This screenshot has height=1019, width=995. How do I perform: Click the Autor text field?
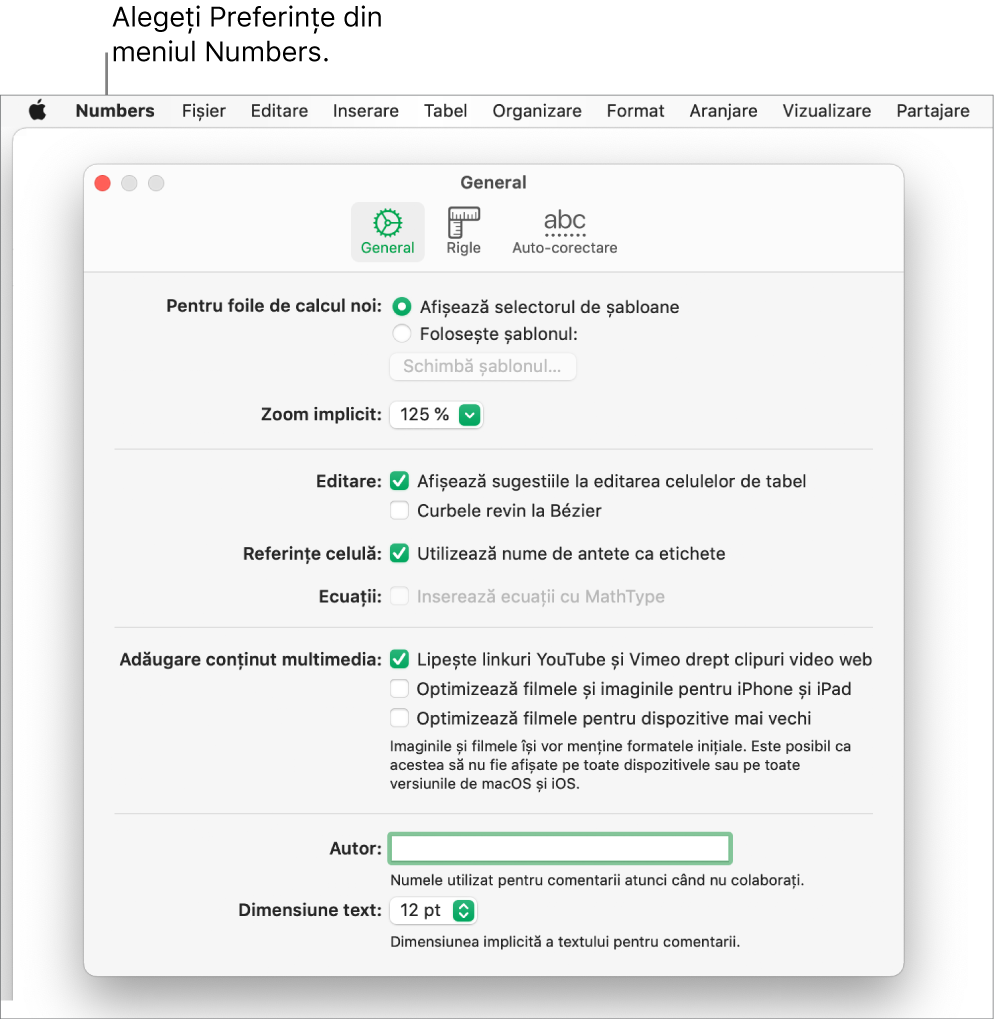pos(560,849)
